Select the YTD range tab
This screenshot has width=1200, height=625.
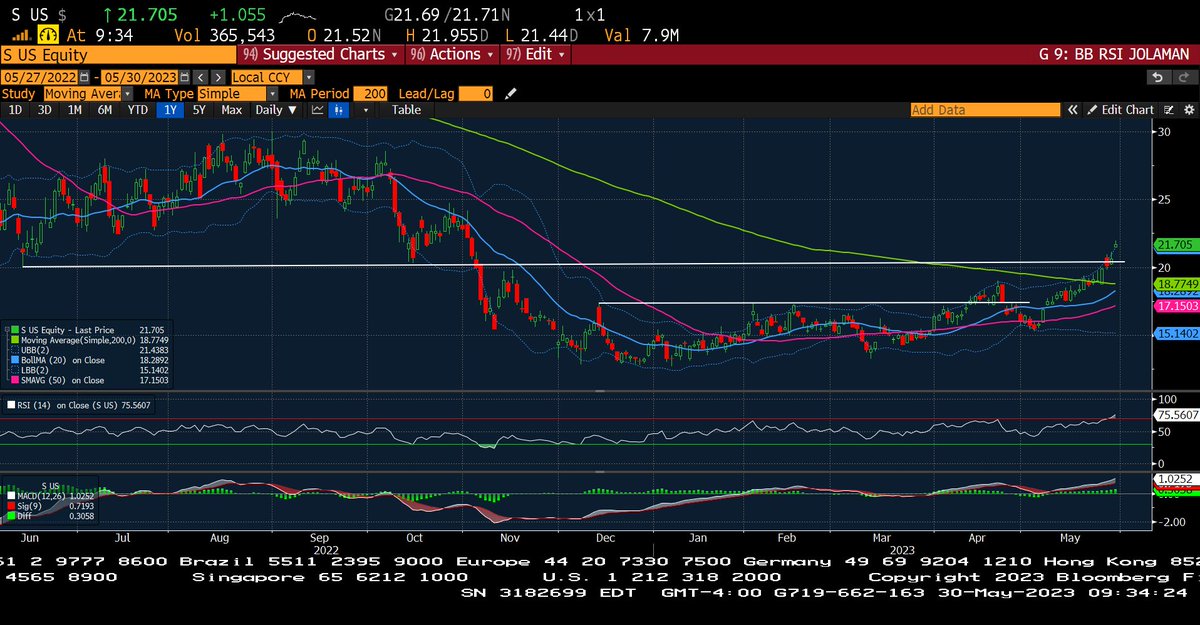pos(138,110)
